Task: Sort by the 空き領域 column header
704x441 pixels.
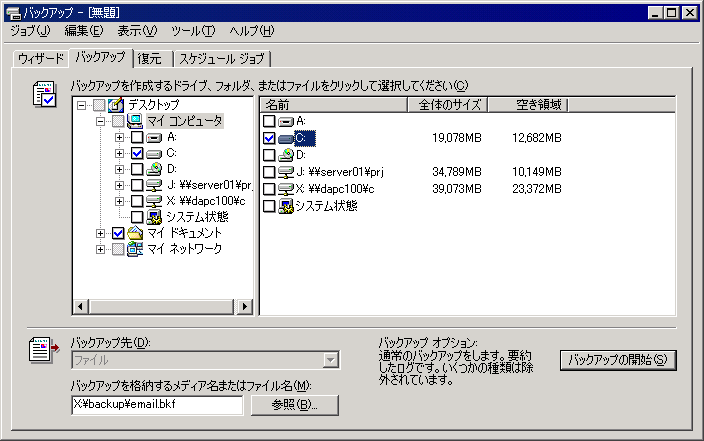Action: pyautogui.click(x=528, y=105)
